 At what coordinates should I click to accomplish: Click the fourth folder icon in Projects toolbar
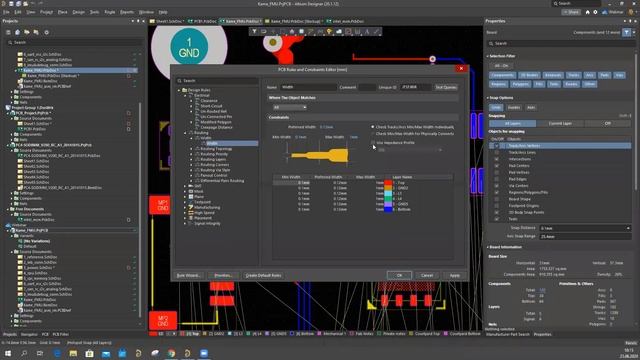pos(36,32)
